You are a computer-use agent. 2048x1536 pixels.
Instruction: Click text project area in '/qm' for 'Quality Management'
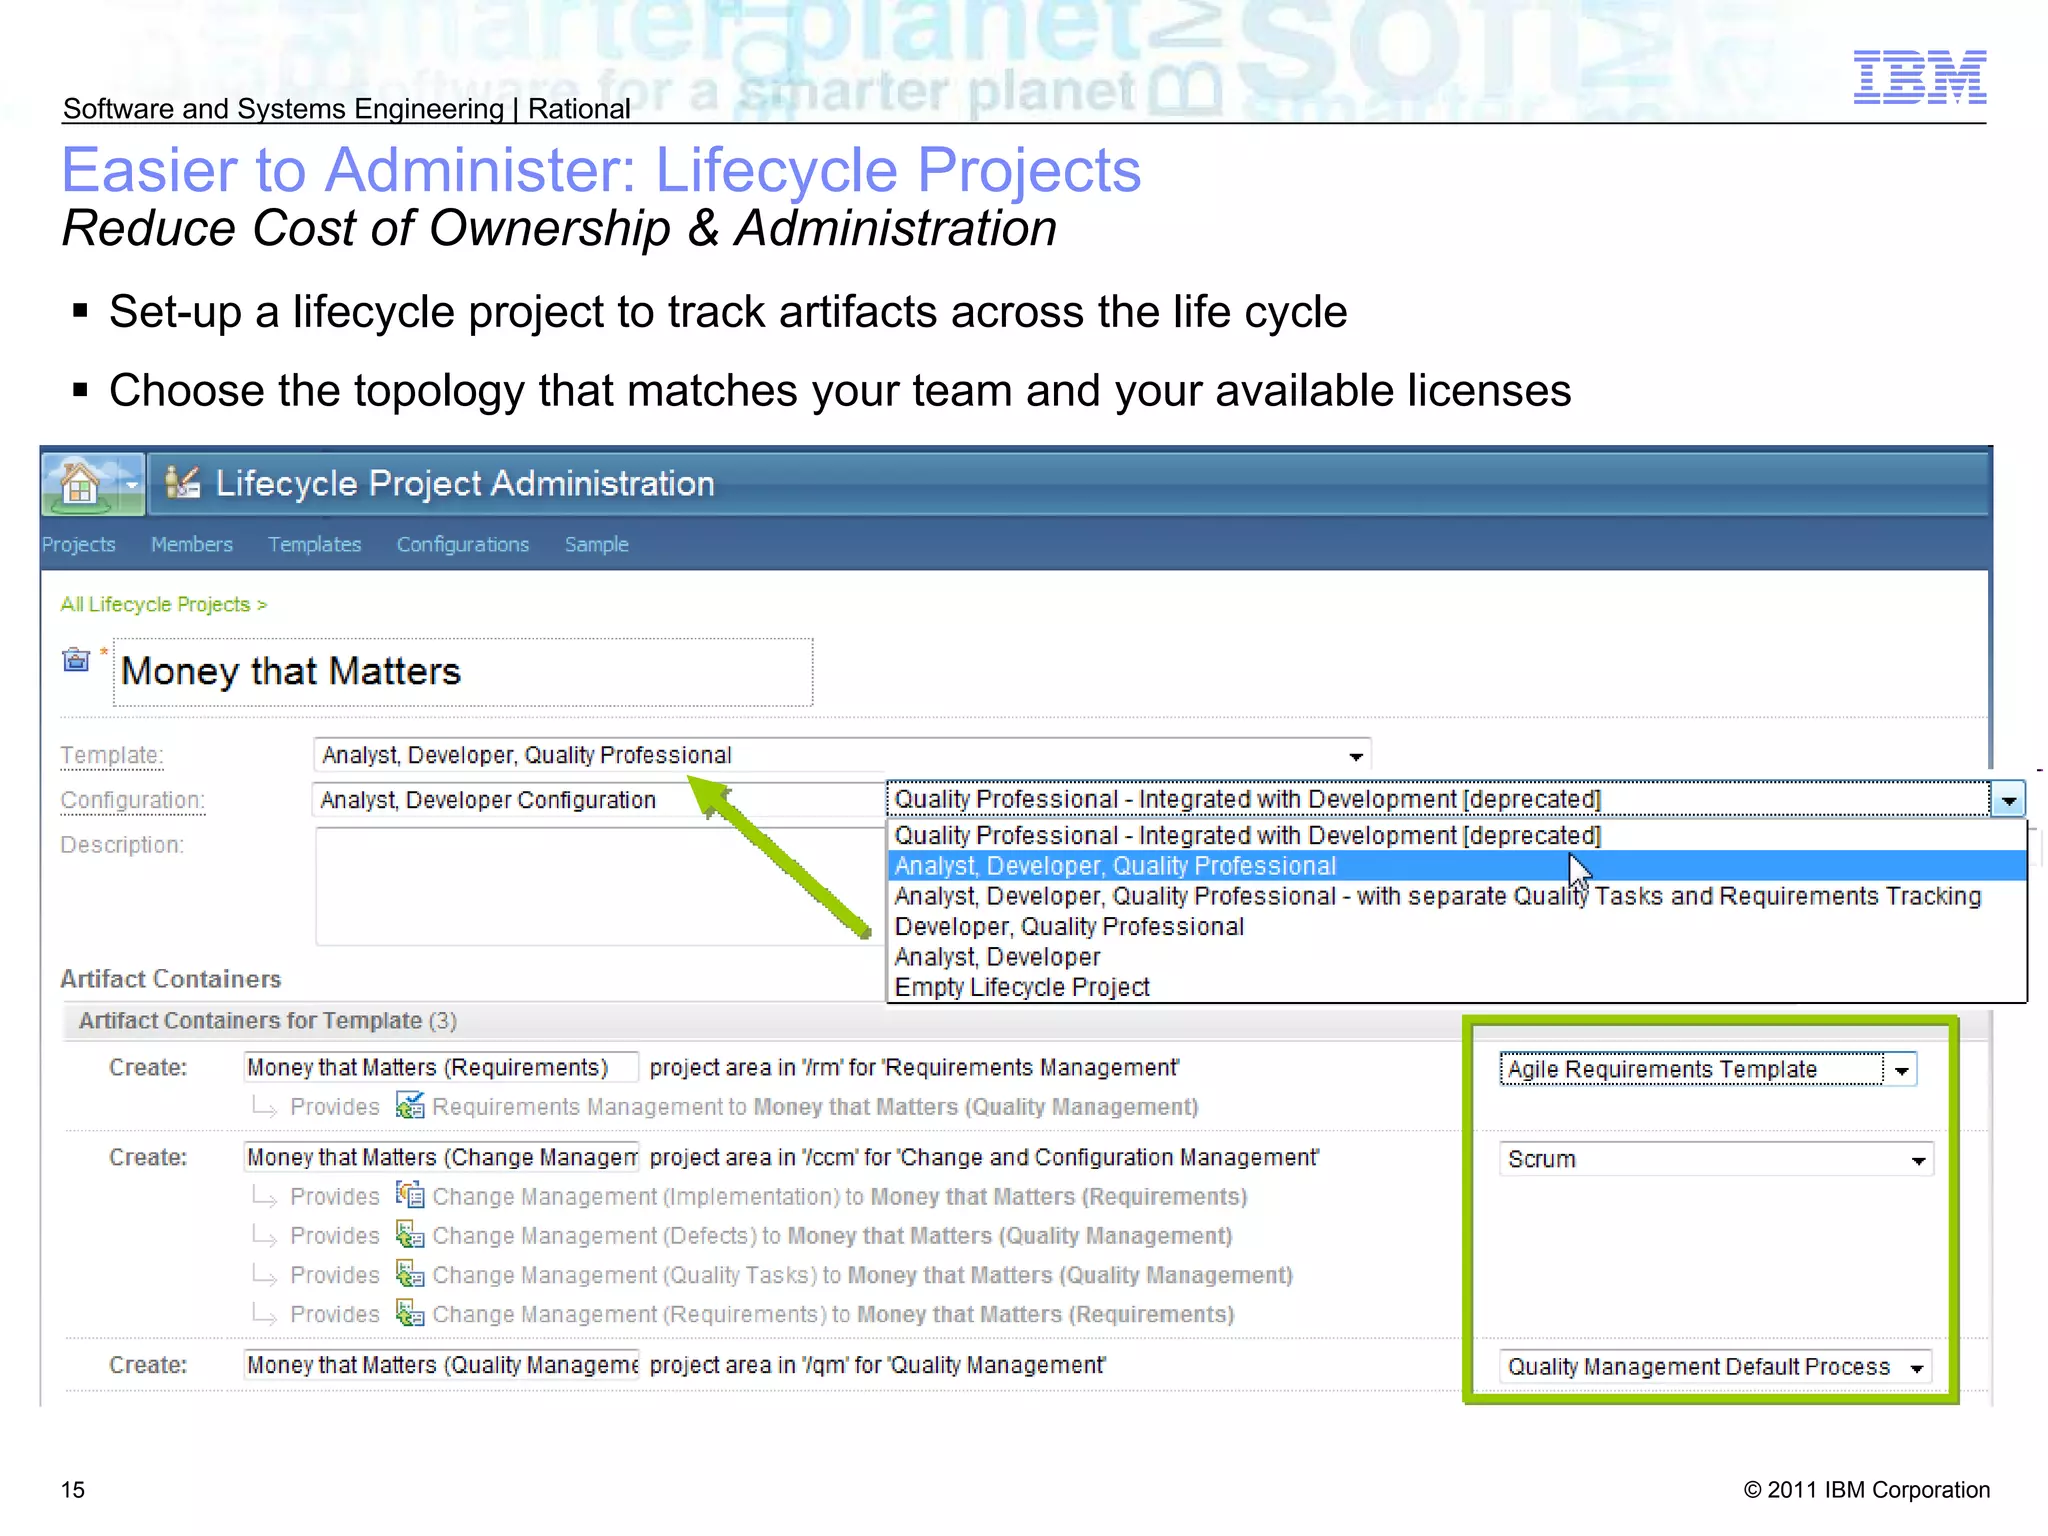(x=877, y=1365)
